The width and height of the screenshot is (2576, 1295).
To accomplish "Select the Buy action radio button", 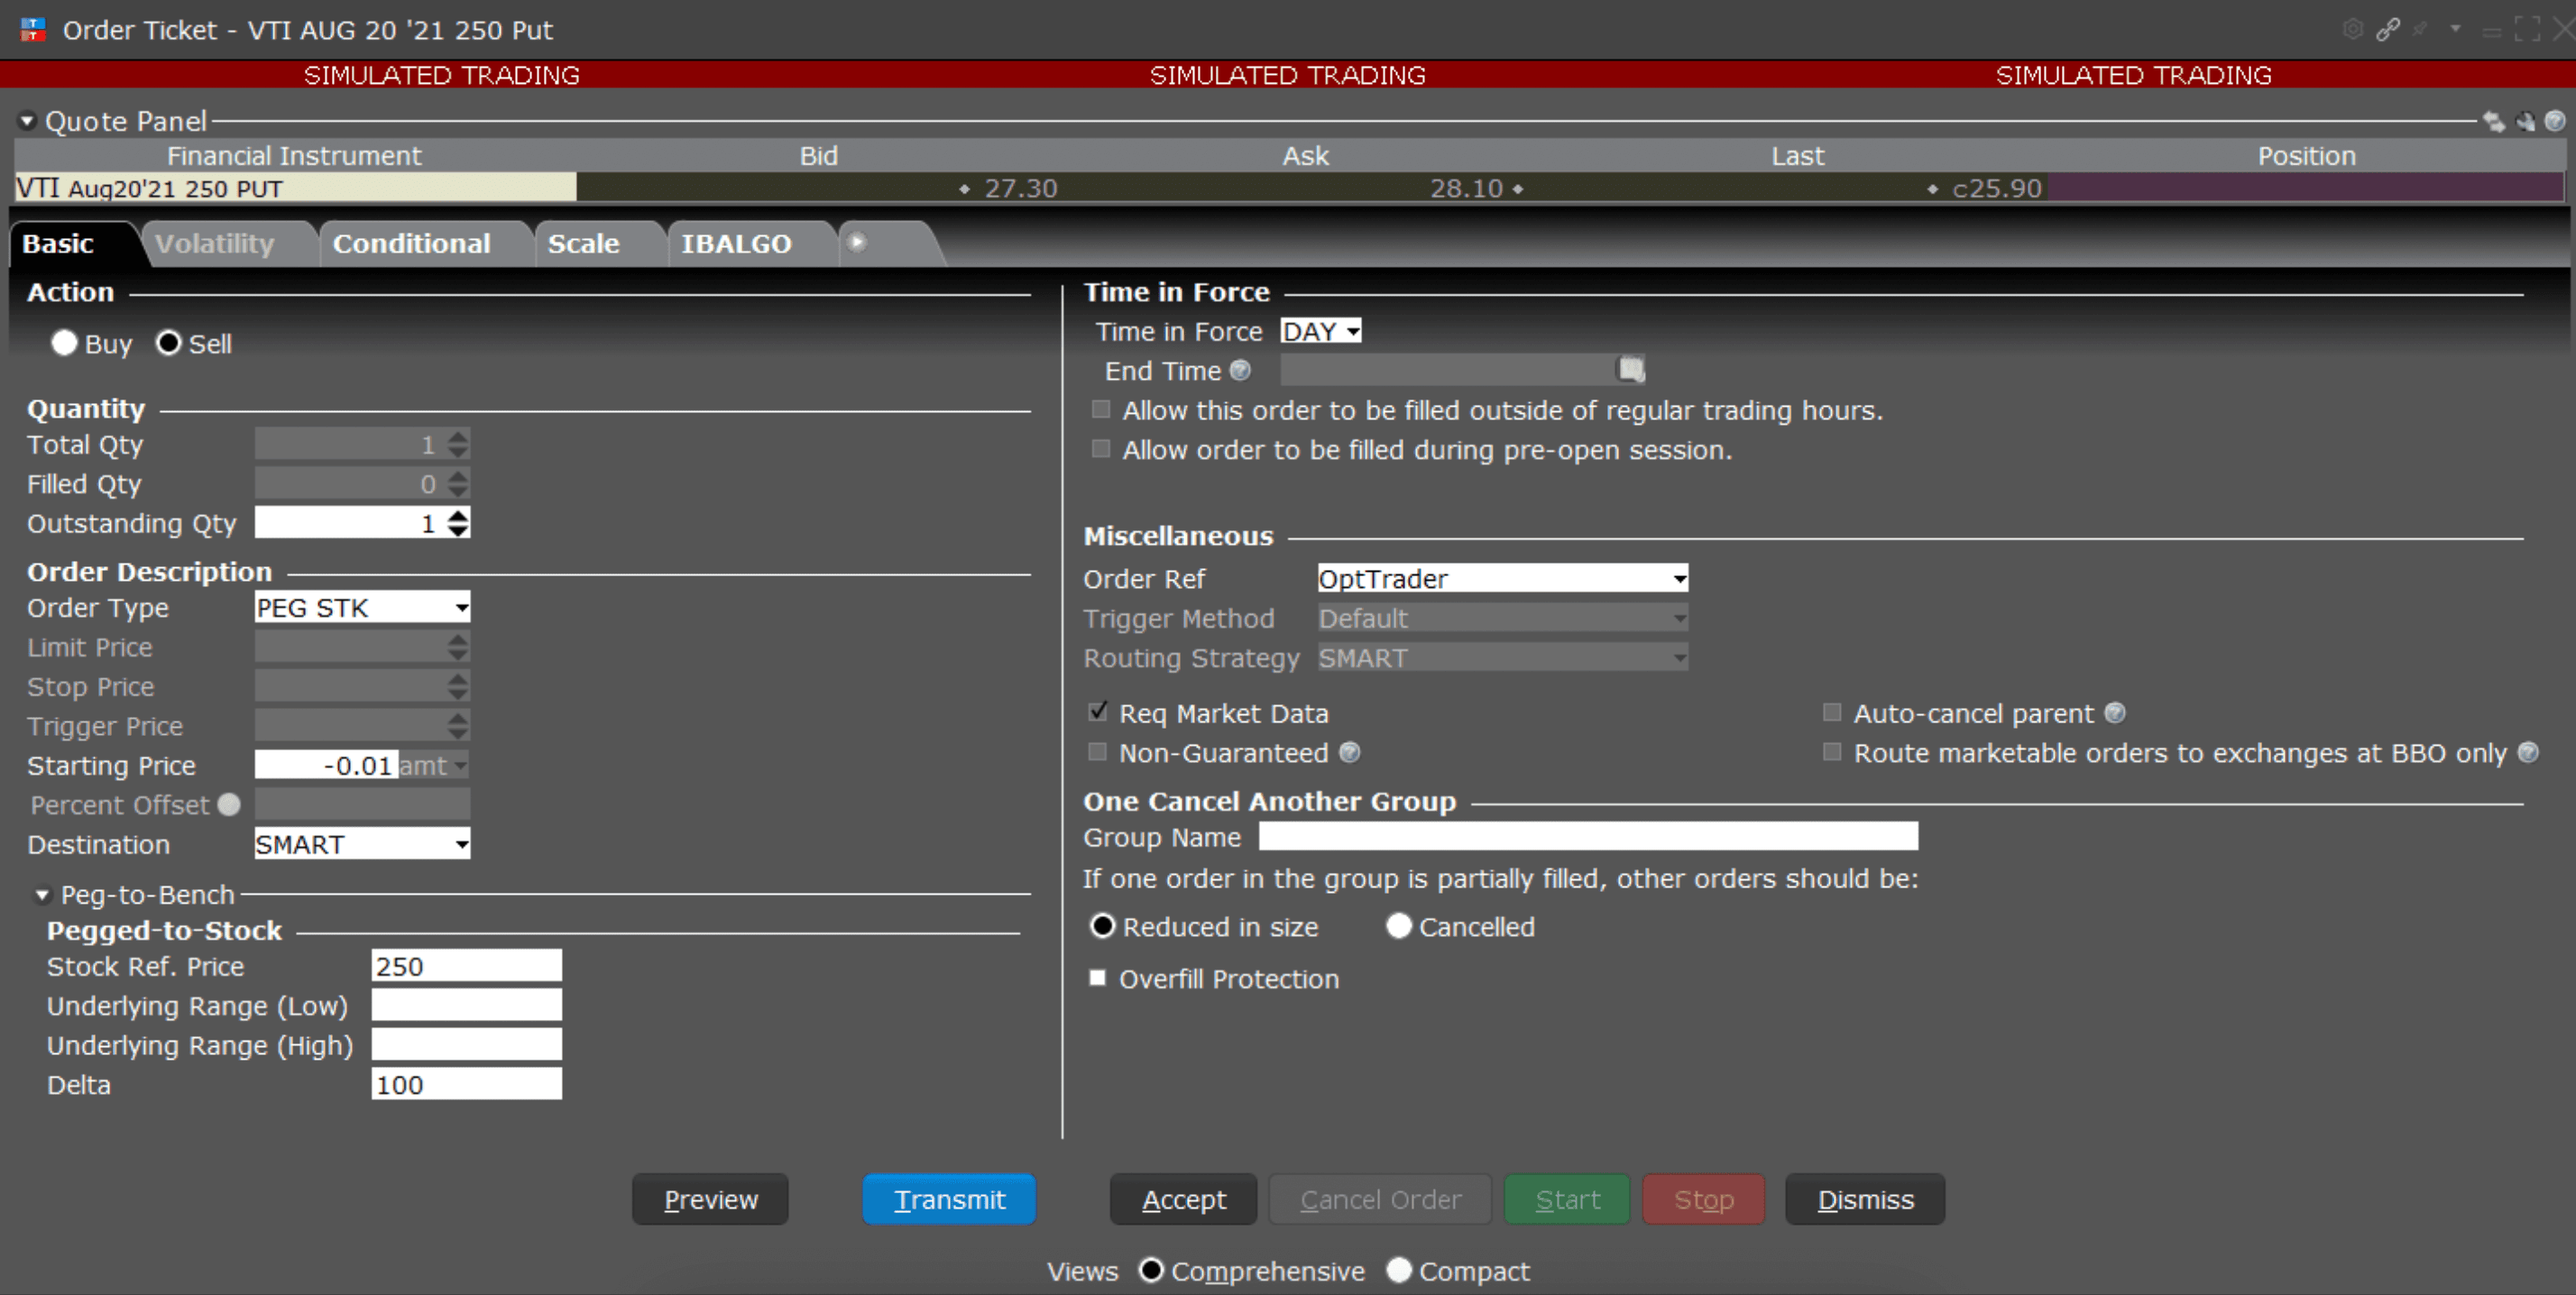I will click(65, 343).
